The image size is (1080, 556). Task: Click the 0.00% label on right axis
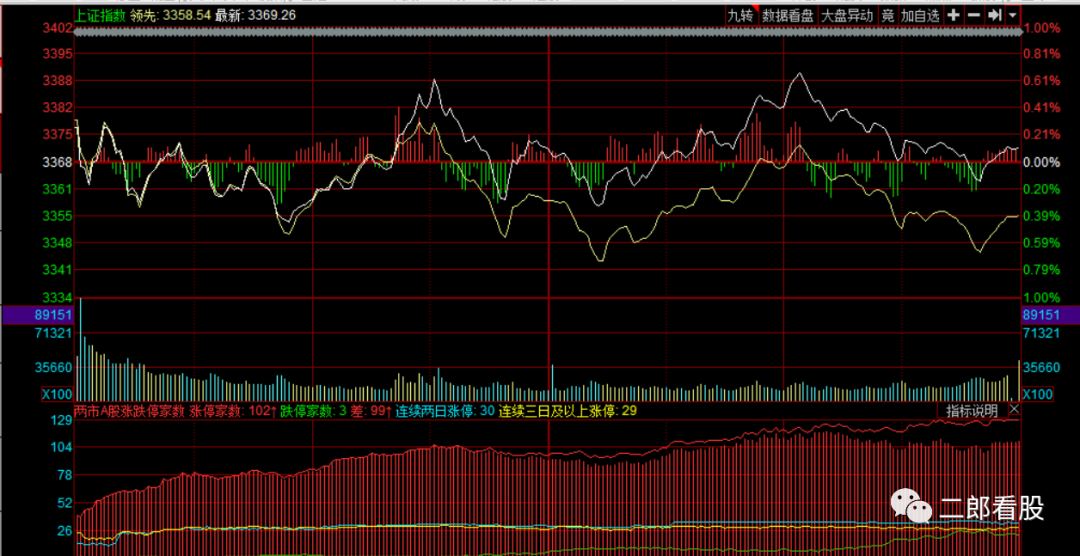[x=1041, y=163]
